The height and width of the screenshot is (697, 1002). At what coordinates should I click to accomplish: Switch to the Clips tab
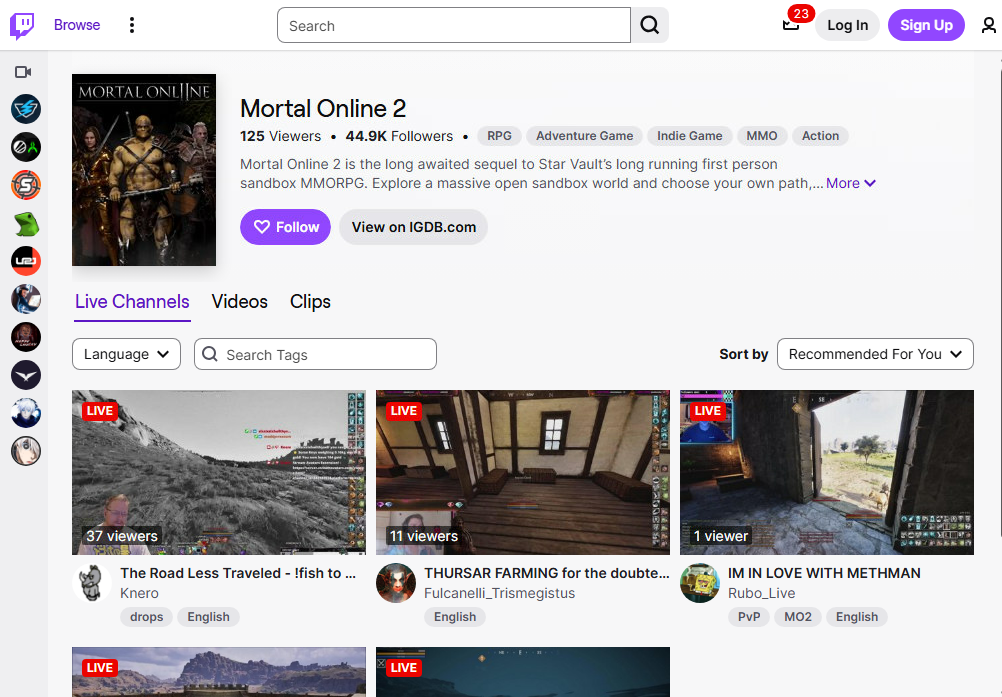click(310, 302)
